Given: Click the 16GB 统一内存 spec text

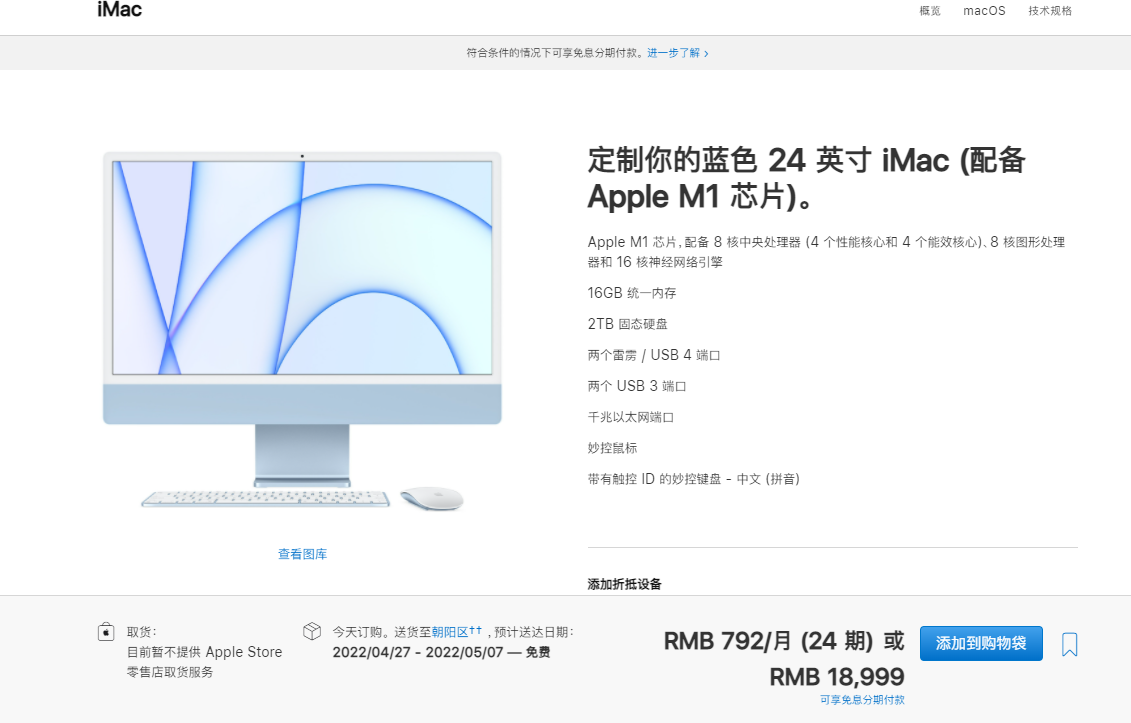Looking at the screenshot, I should click(x=632, y=293).
